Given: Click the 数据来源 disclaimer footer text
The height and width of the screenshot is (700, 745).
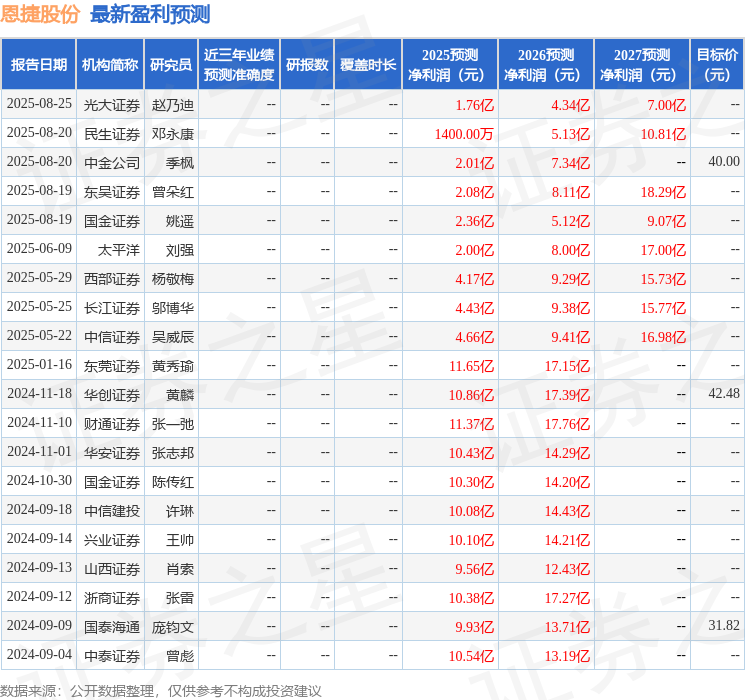Looking at the screenshot, I should [161, 691].
